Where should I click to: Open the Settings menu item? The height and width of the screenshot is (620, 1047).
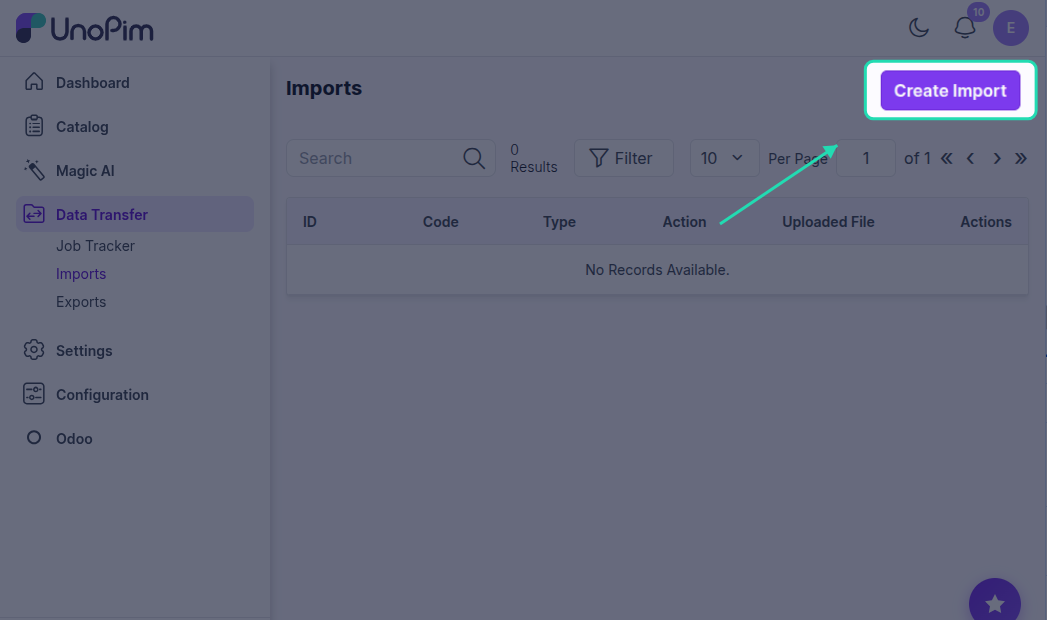tap(135, 350)
